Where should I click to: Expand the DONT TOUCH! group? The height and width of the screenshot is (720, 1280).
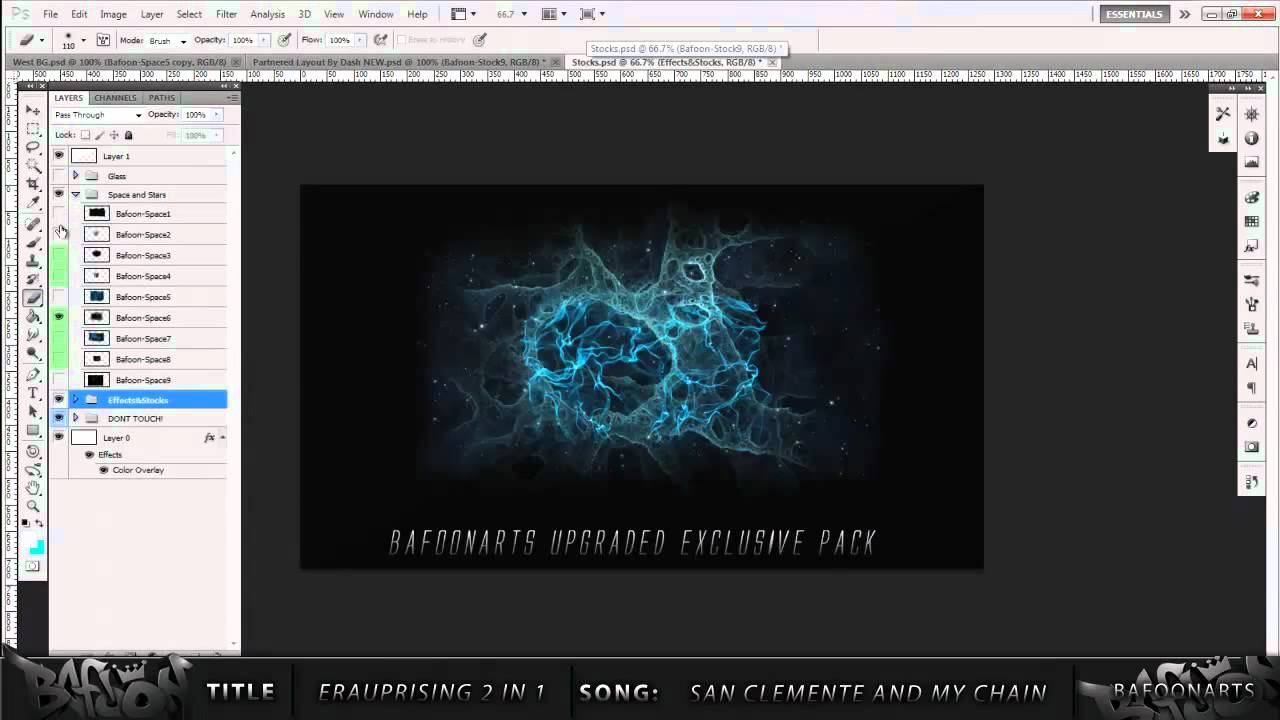[76, 418]
